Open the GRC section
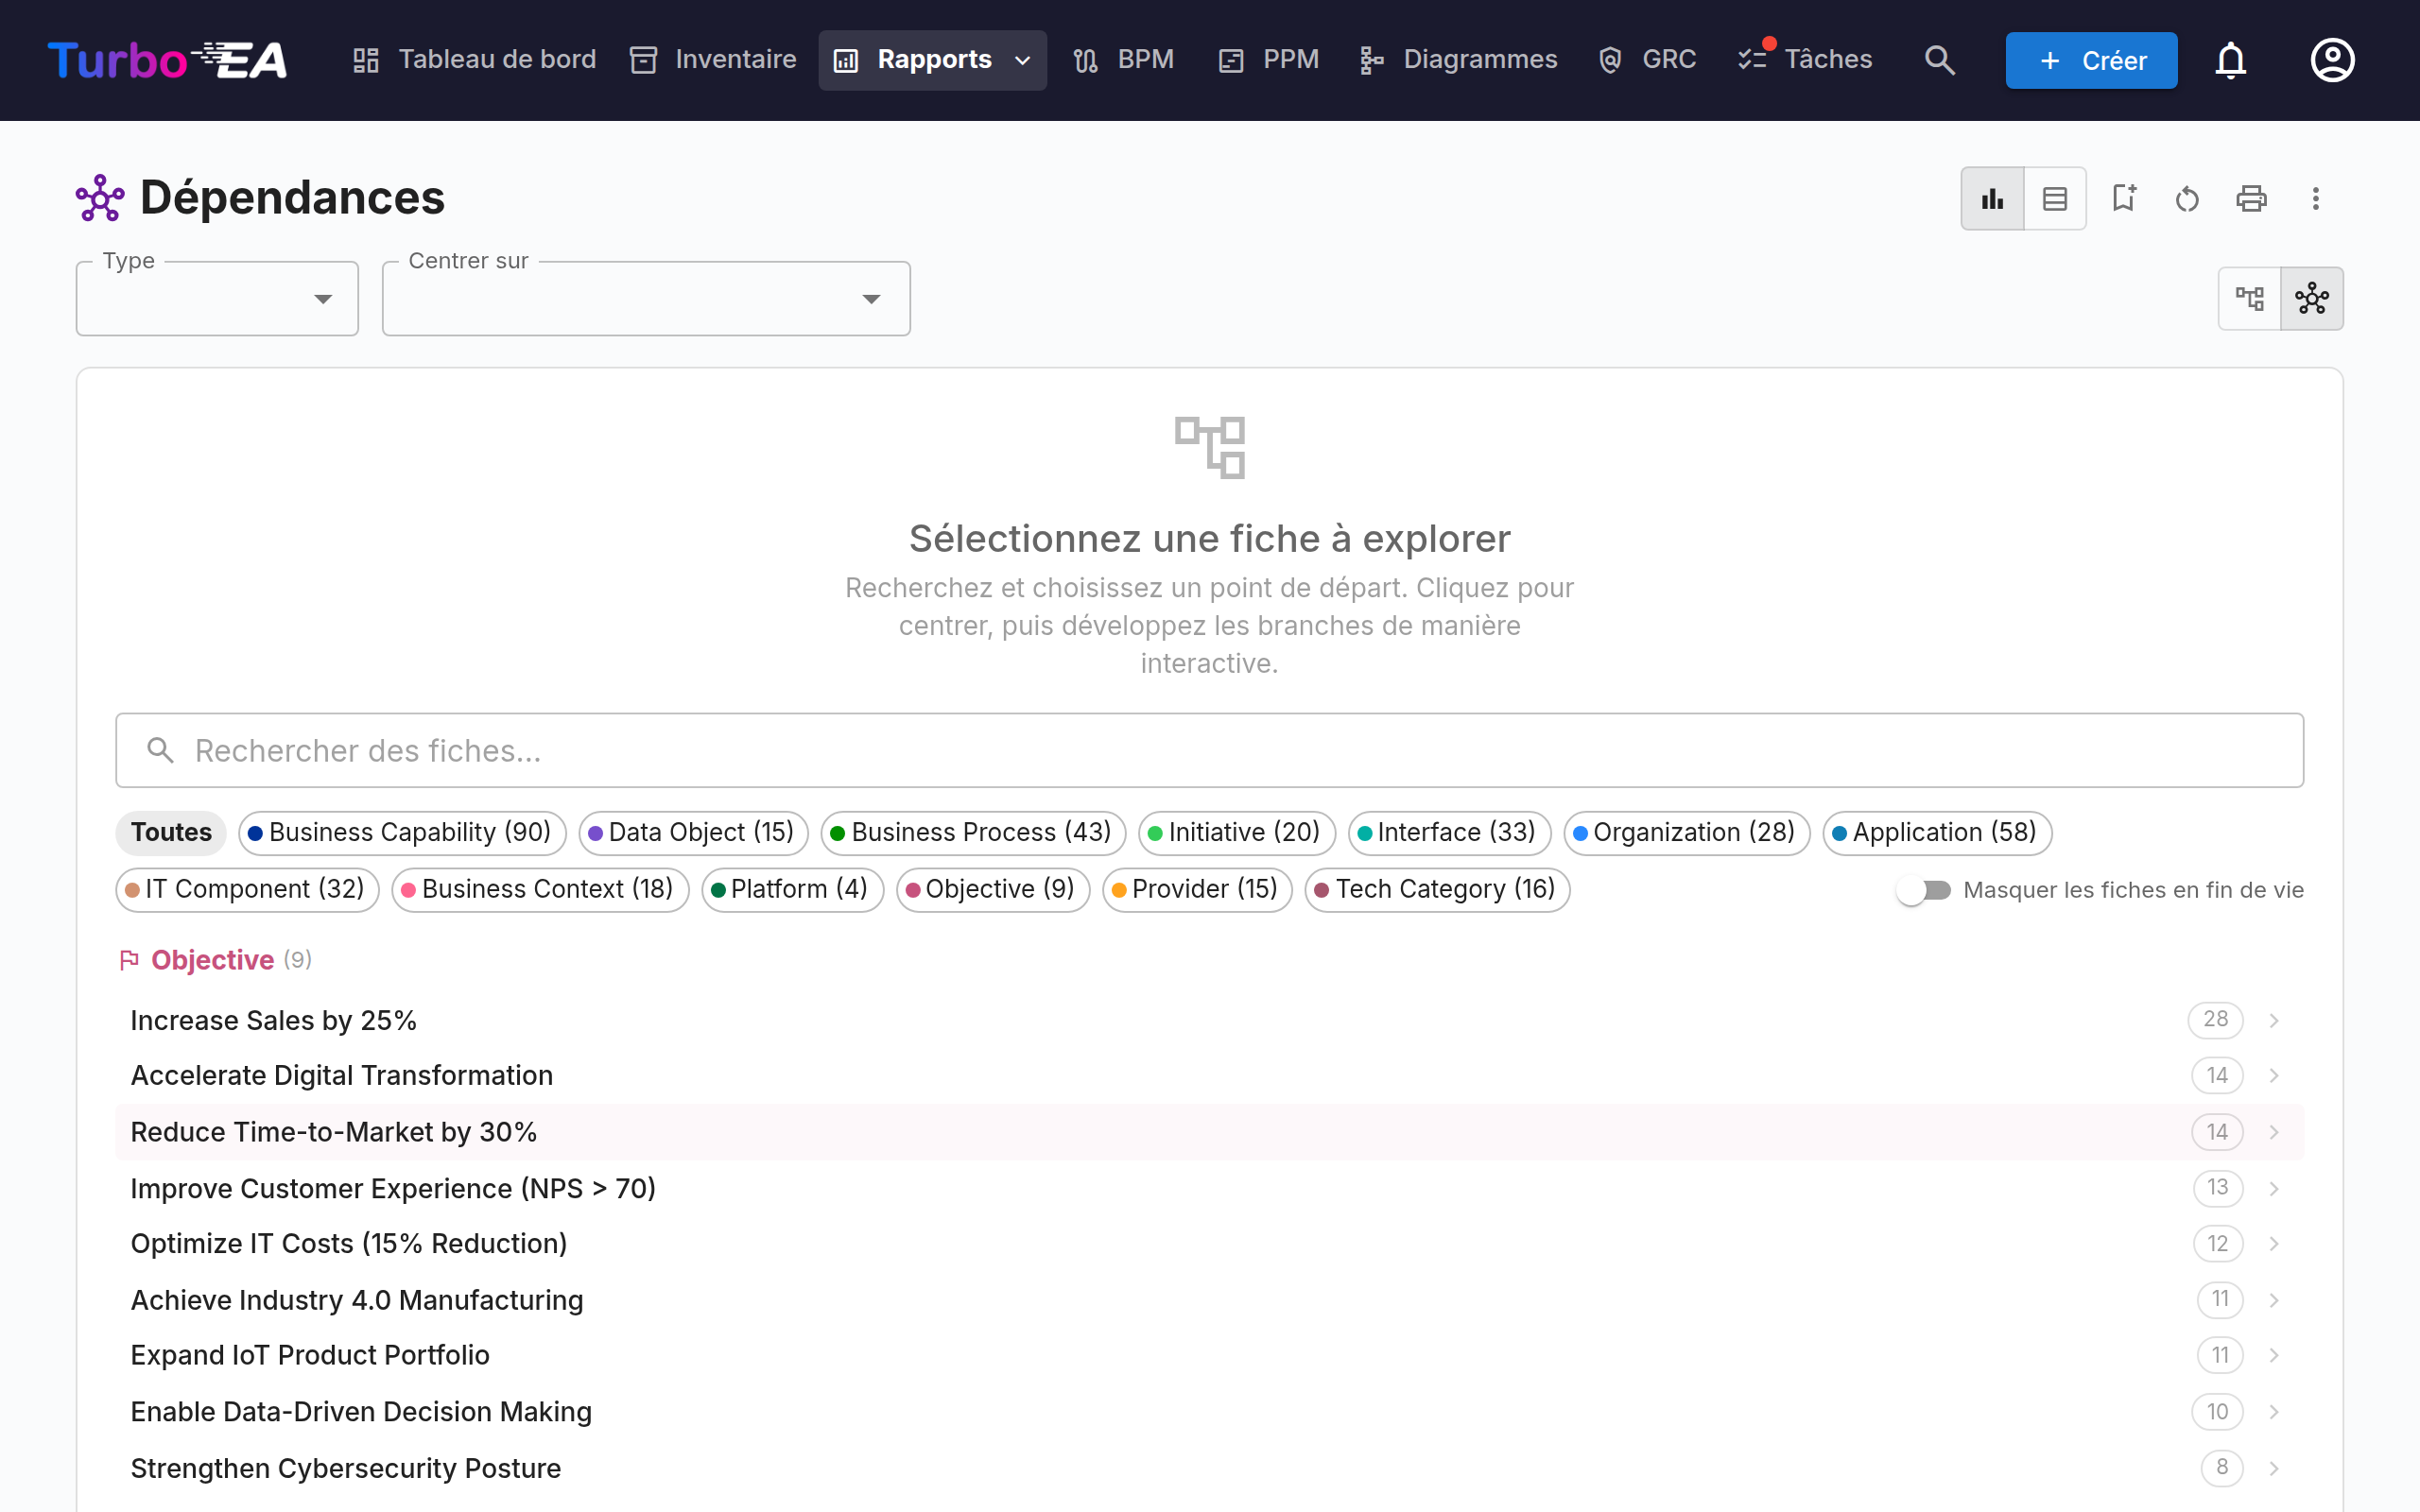 tap(1648, 60)
